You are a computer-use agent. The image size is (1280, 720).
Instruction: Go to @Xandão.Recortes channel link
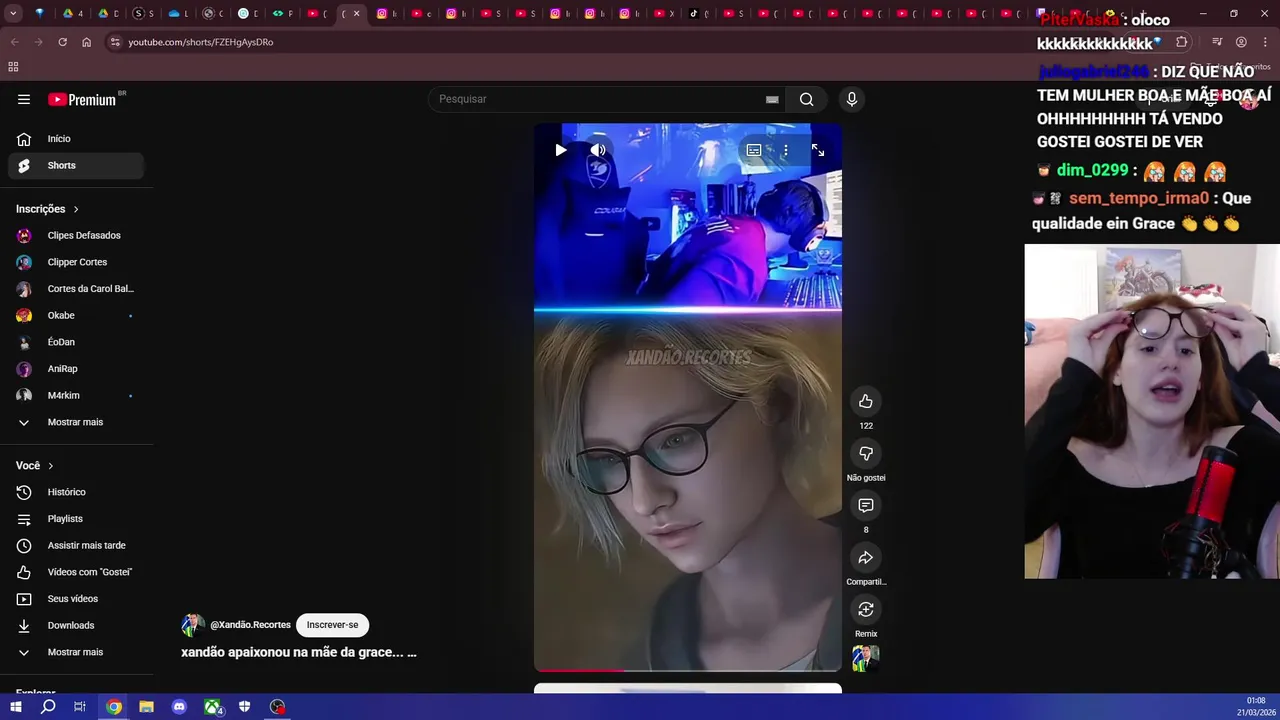click(x=250, y=625)
